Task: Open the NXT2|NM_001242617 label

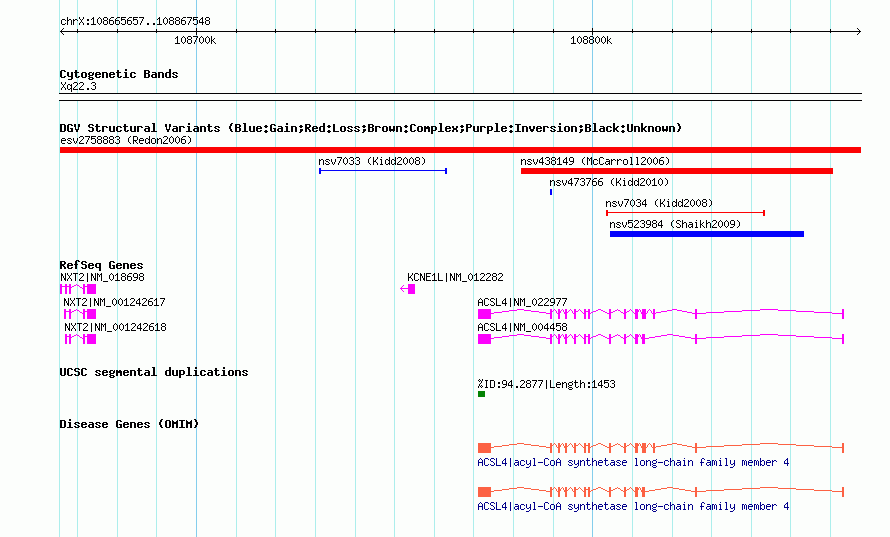Action: 114,302
